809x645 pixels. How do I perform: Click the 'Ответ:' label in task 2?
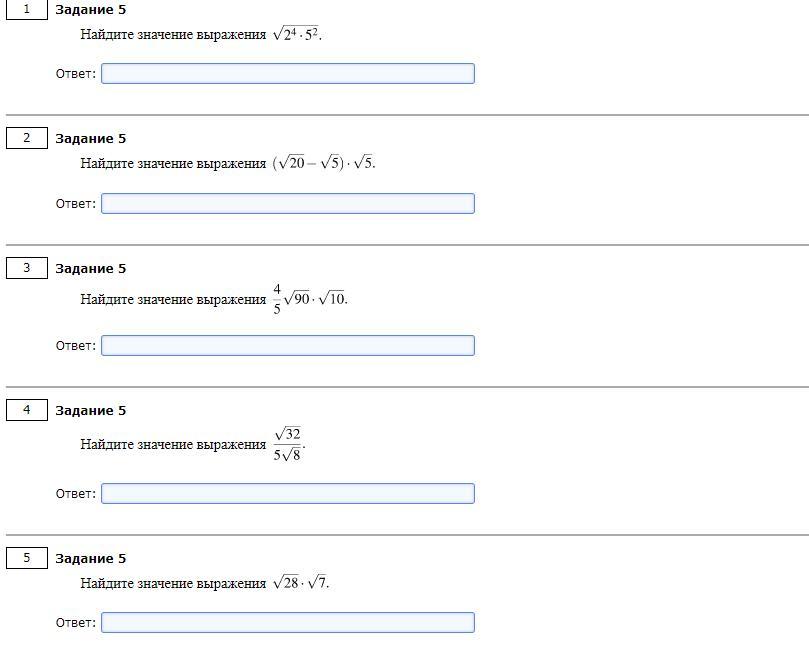pyautogui.click(x=76, y=204)
